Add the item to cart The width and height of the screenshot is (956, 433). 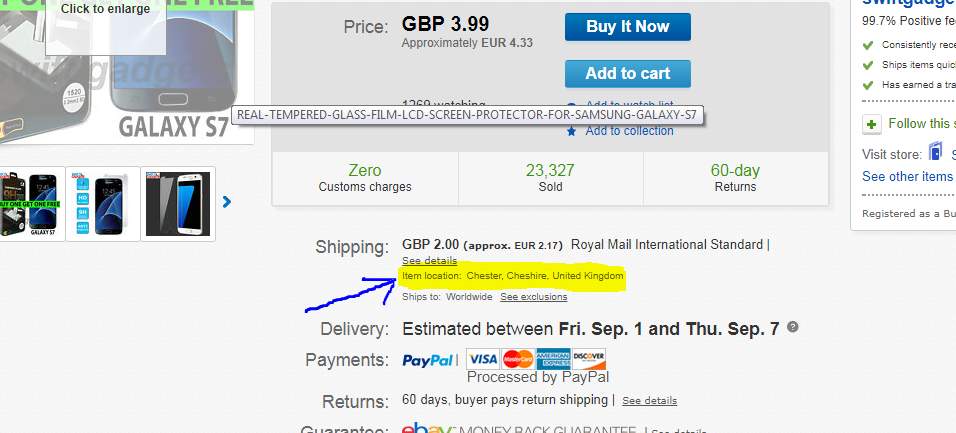(627, 73)
